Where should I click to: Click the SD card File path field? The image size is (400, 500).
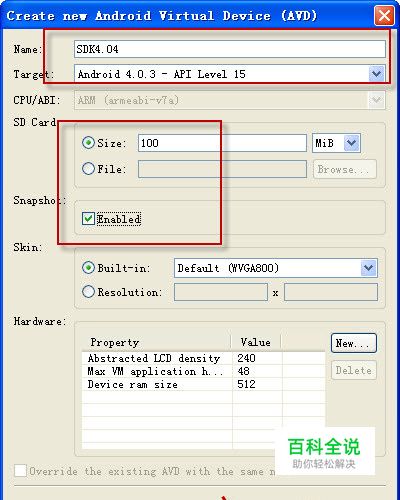(x=222, y=169)
